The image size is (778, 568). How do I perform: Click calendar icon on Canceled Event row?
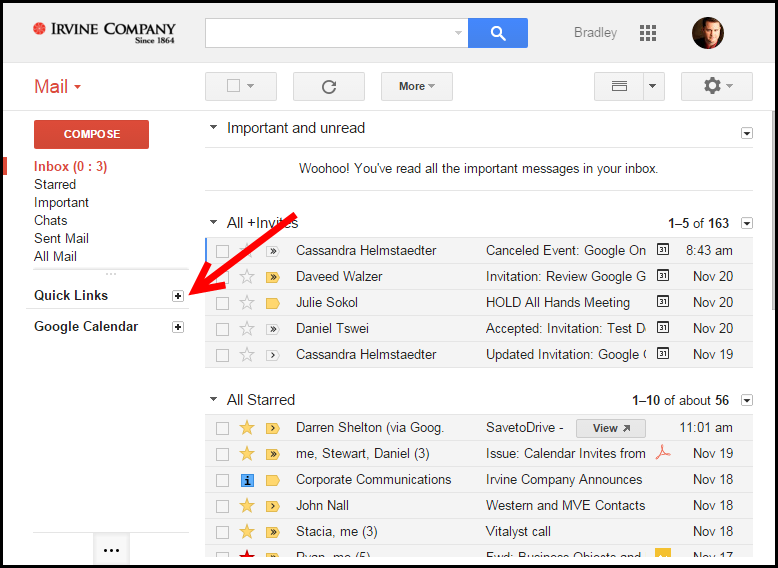tap(662, 249)
